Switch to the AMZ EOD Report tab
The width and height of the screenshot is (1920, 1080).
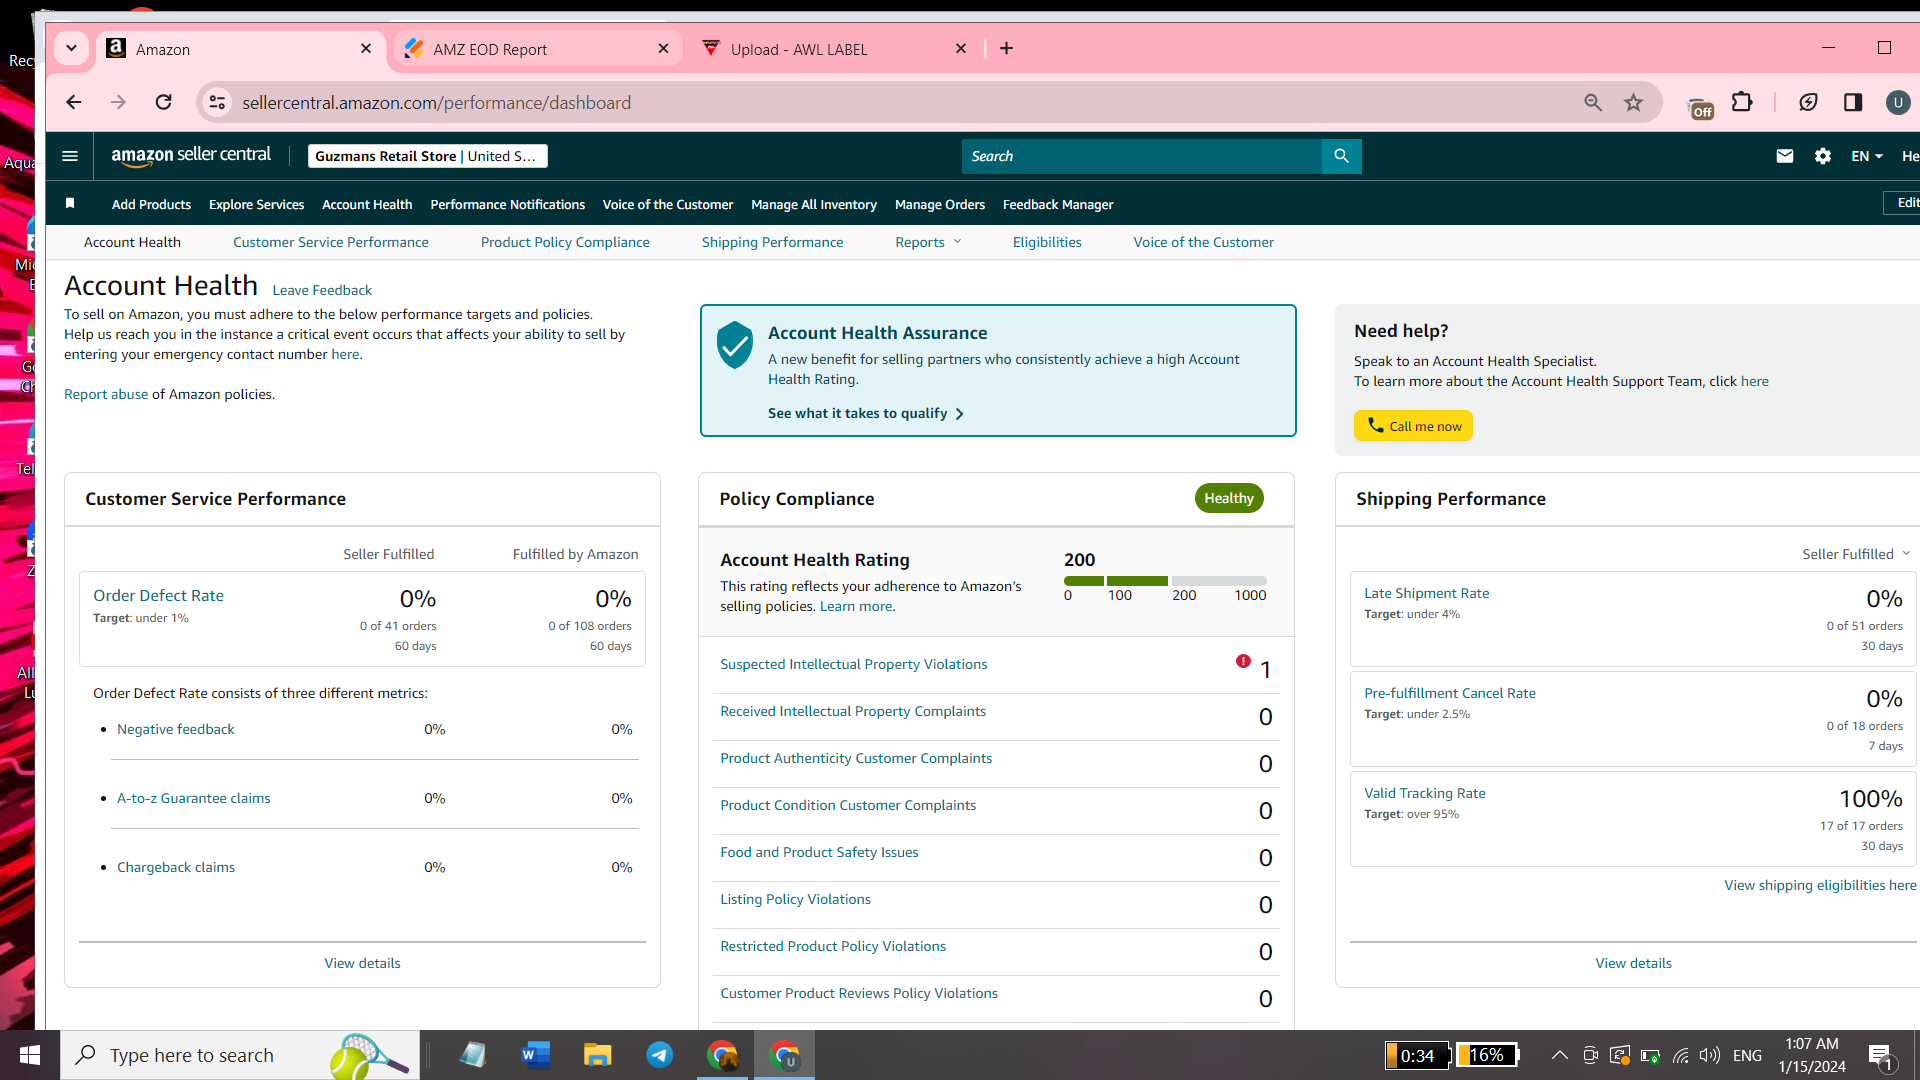(537, 49)
